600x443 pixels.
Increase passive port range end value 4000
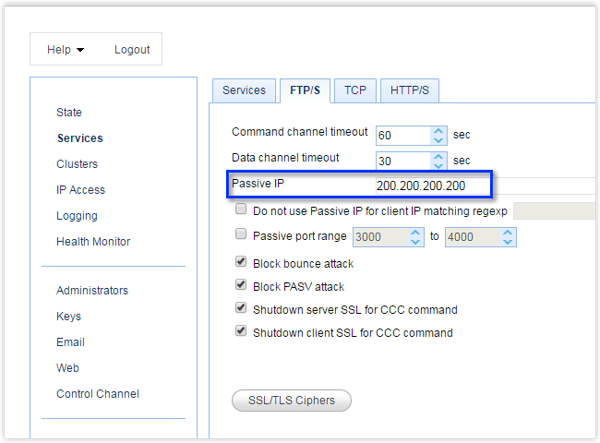tap(508, 232)
